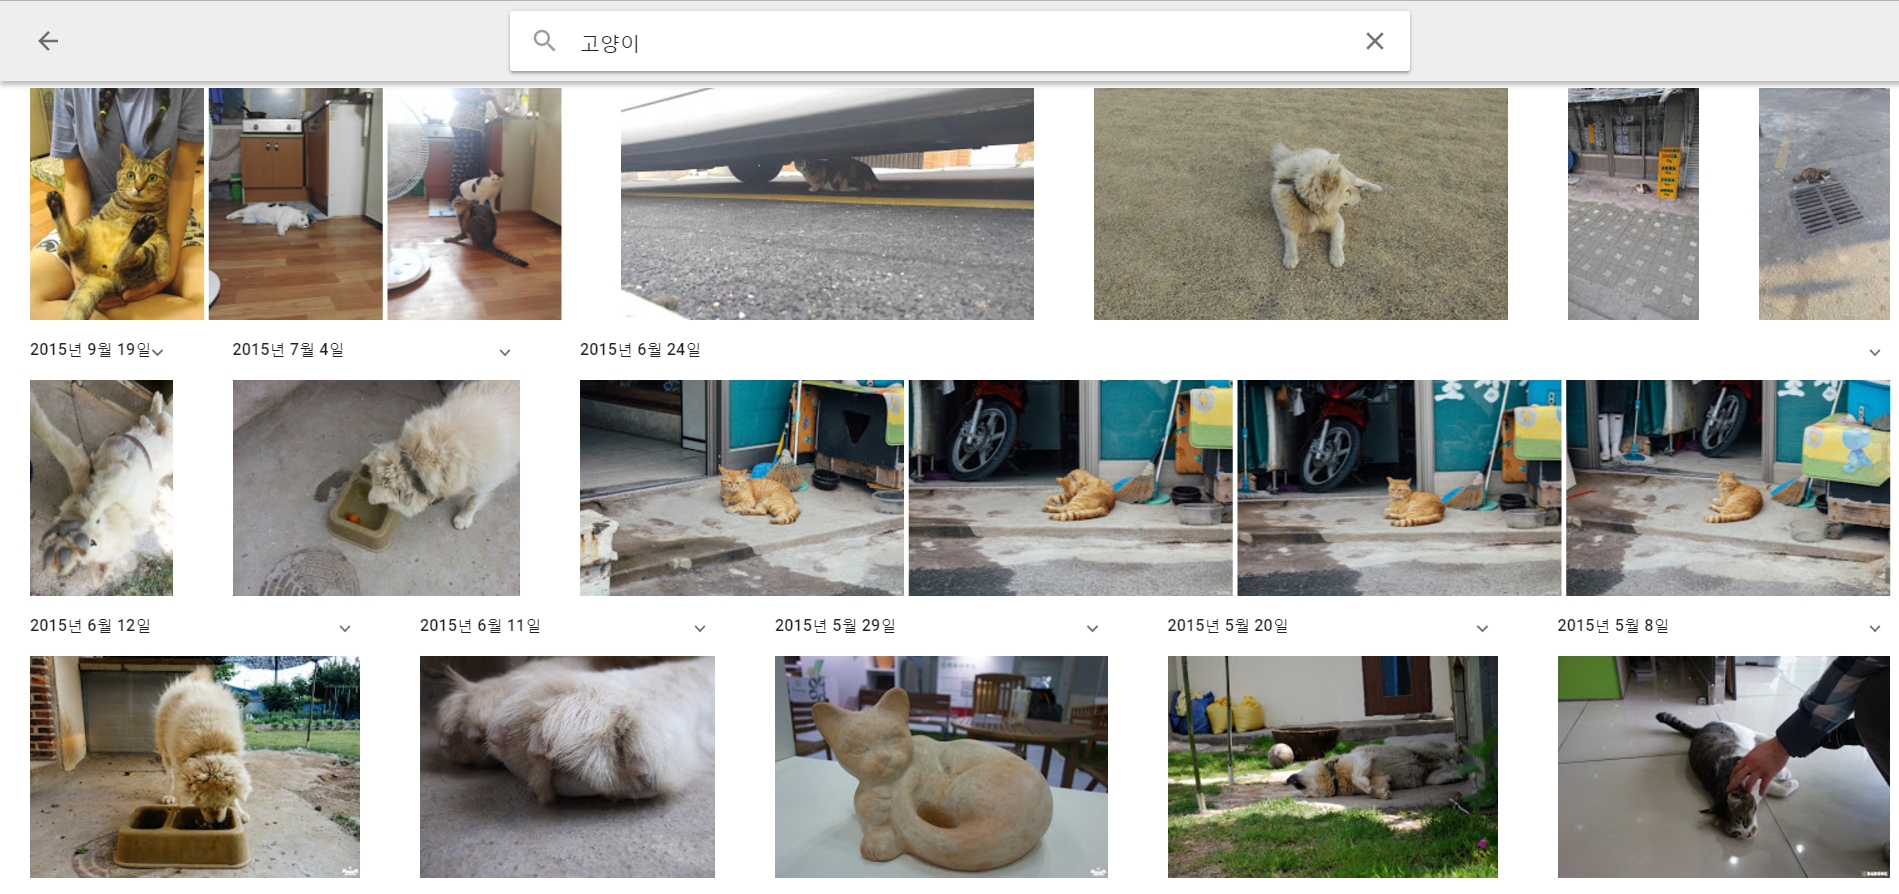Screen dimensions: 1899x894
Task: Expand the chevron for 2015년 7월 4일
Action: pos(505,352)
